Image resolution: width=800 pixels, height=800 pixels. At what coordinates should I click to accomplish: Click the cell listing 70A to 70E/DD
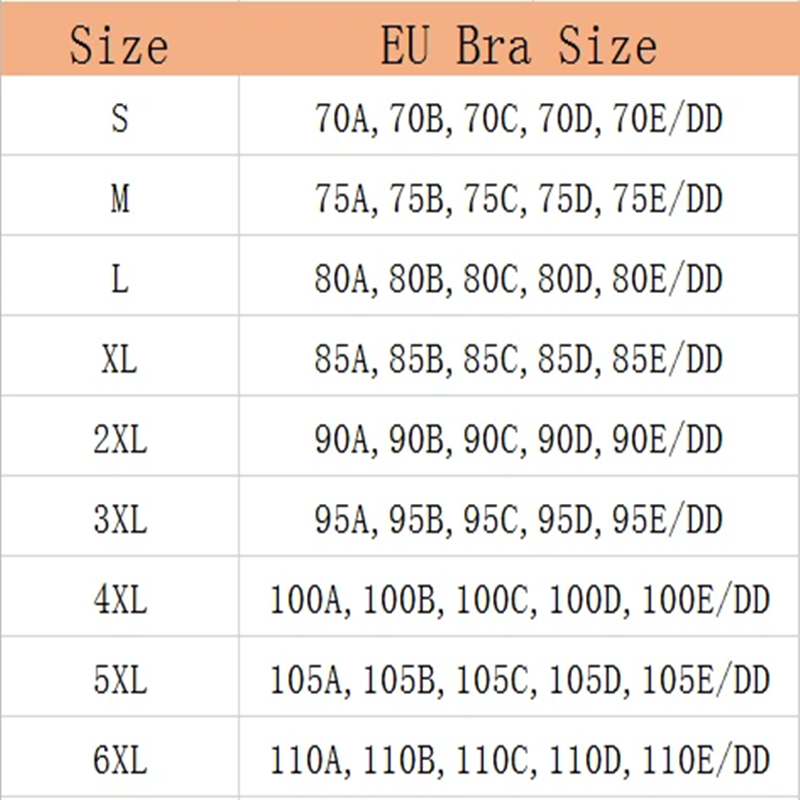[518, 120]
